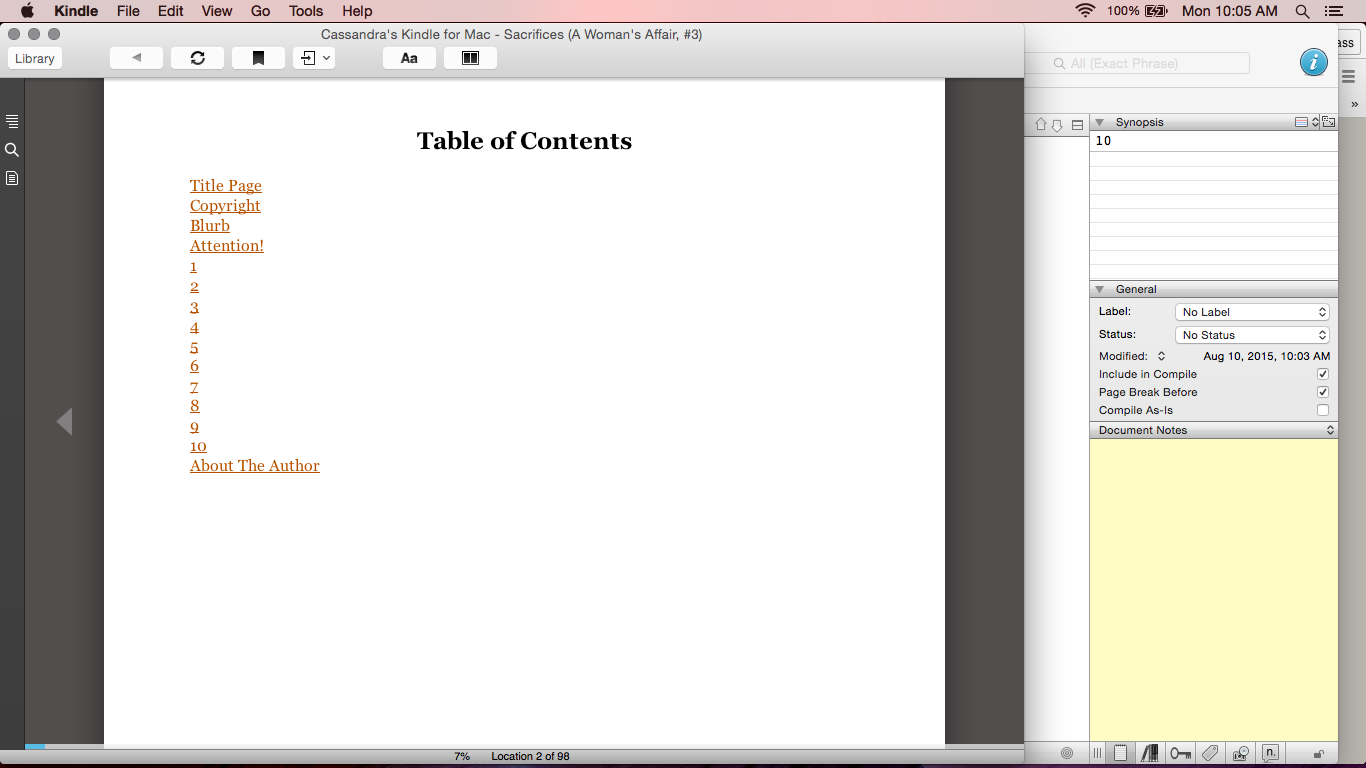The image size is (1366, 768).
Task: Open the Status dropdown showing No Status
Action: 1252,335
